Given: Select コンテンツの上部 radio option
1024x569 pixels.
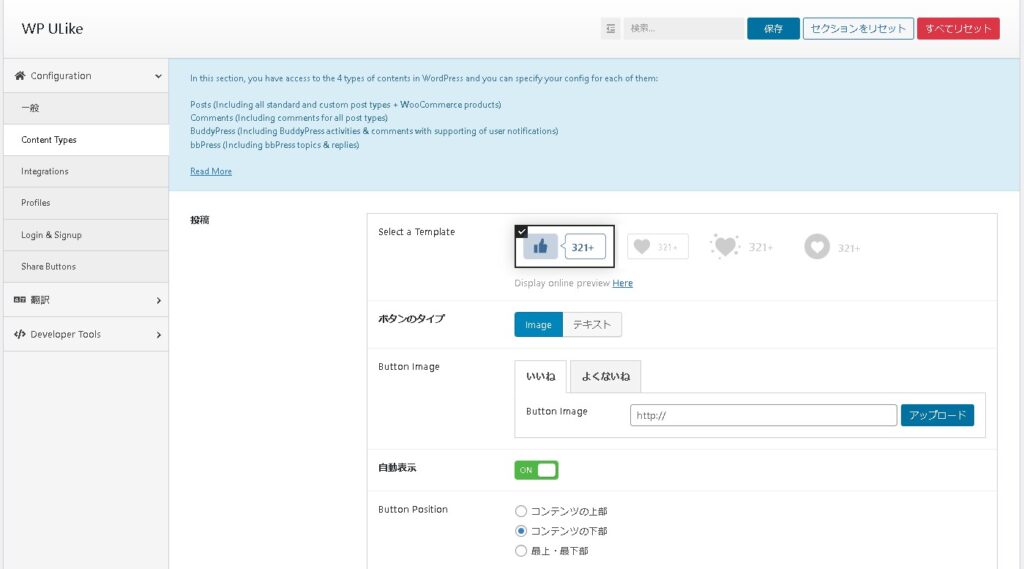Looking at the screenshot, I should pos(521,511).
